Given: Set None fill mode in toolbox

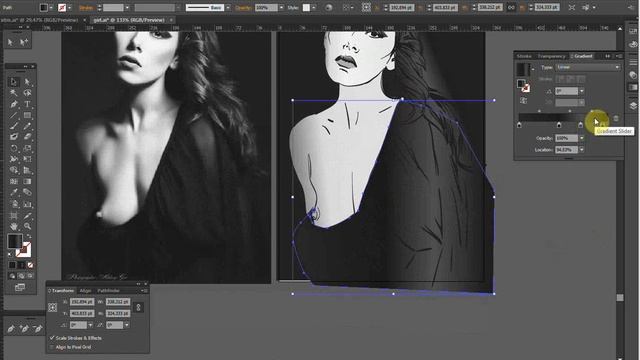Looking at the screenshot, I should 31,265.
